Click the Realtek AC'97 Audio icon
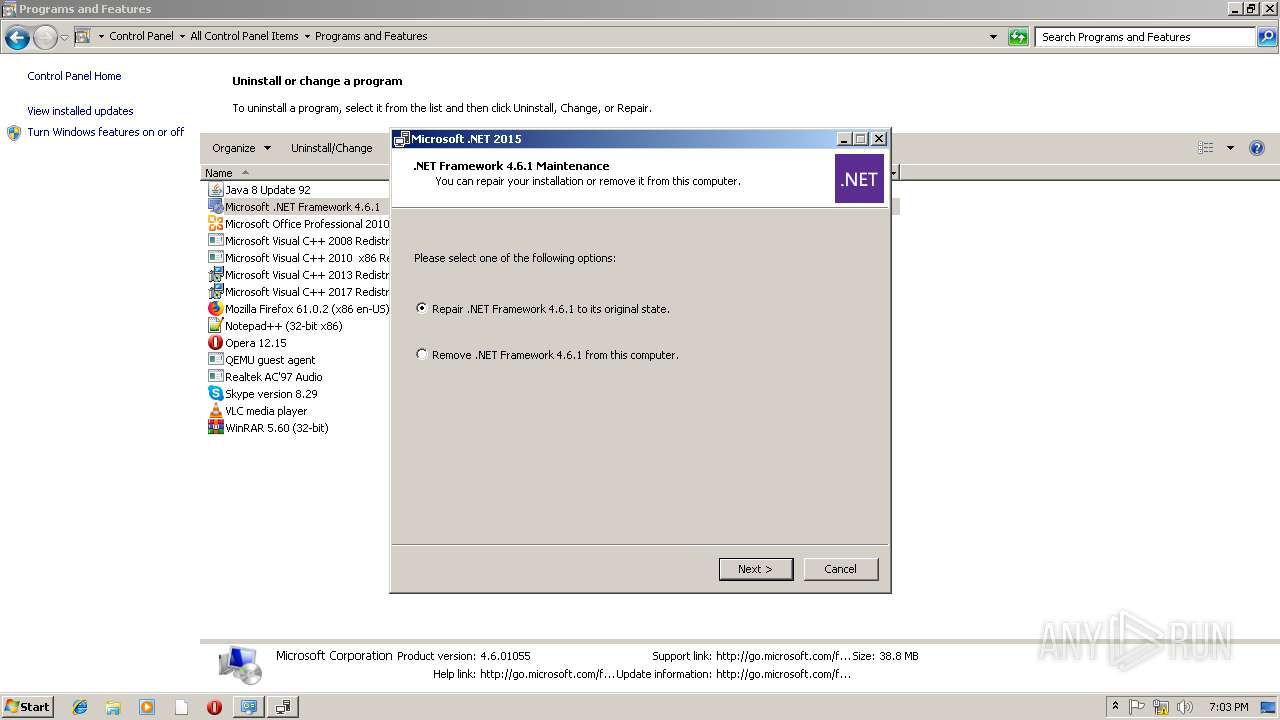Screen dimensions: 1280x720 215,376
